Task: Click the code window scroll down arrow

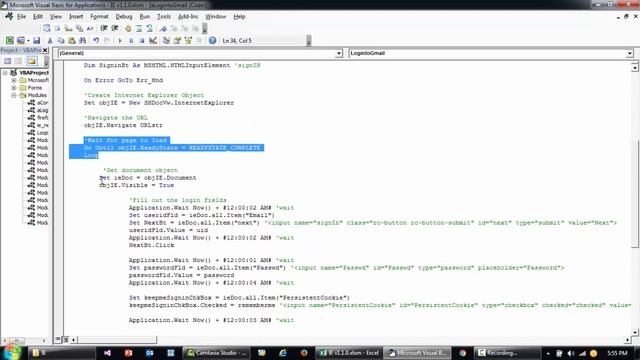Action: pos(635,332)
